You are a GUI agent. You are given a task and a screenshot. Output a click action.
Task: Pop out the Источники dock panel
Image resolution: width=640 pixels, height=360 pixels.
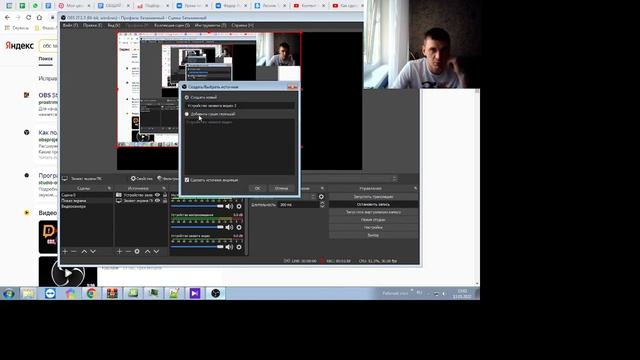[x=164, y=189]
